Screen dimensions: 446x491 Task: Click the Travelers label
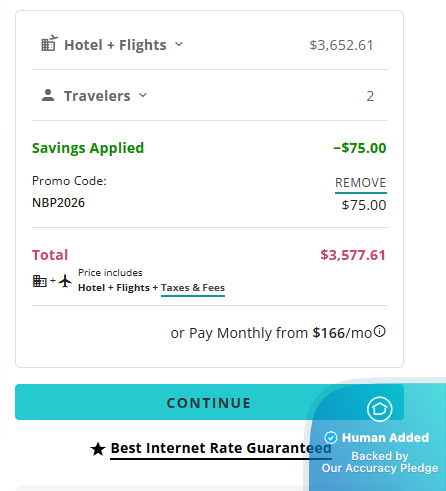97,96
